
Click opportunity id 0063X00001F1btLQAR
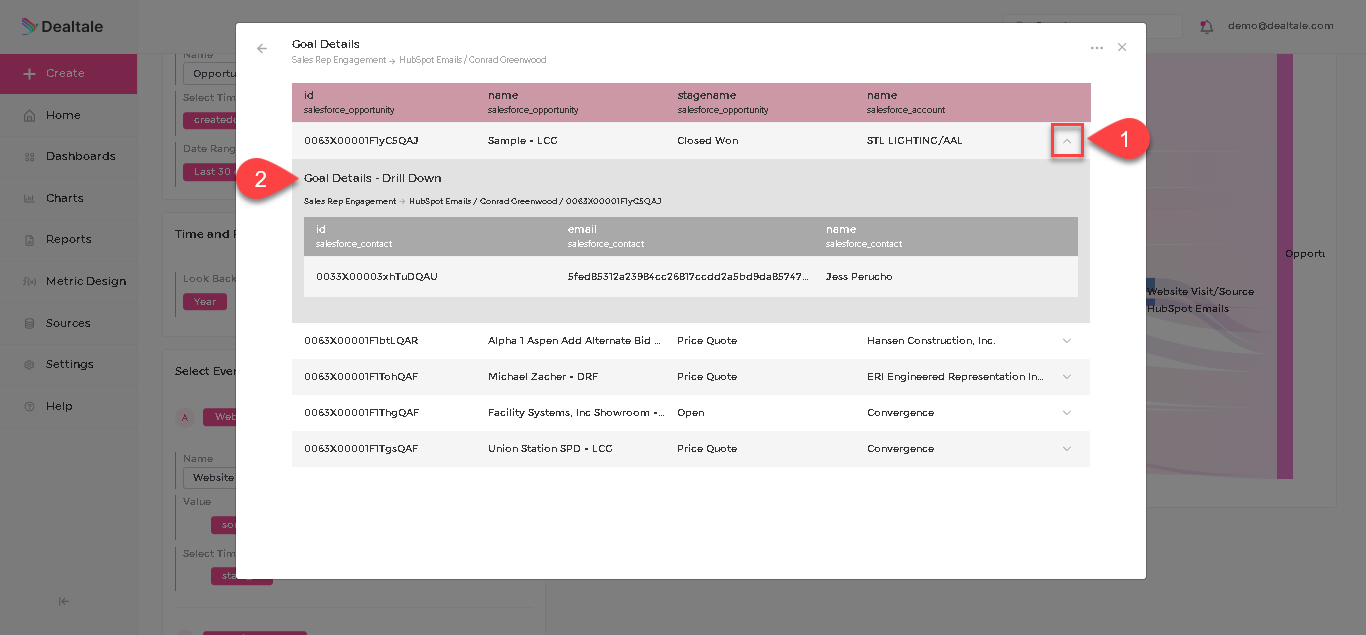[361, 341]
